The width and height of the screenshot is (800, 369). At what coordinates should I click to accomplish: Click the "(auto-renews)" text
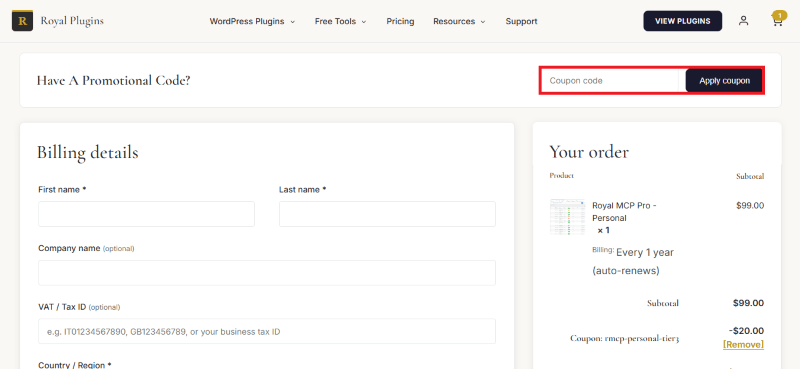pyautogui.click(x=626, y=271)
